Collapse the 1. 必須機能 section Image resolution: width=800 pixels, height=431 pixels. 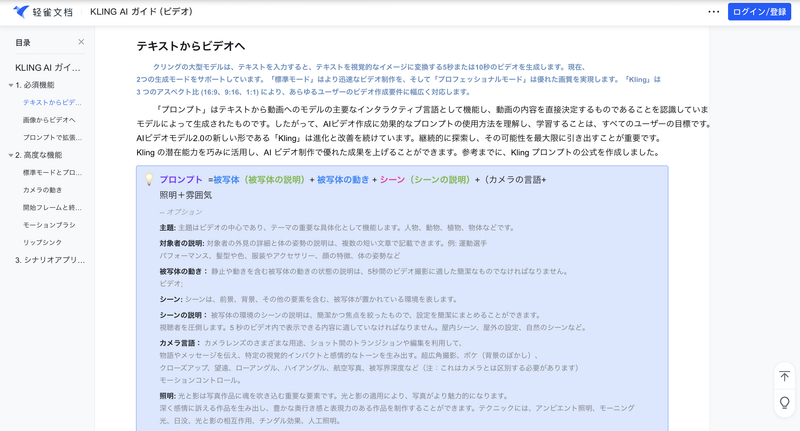tap(9, 85)
